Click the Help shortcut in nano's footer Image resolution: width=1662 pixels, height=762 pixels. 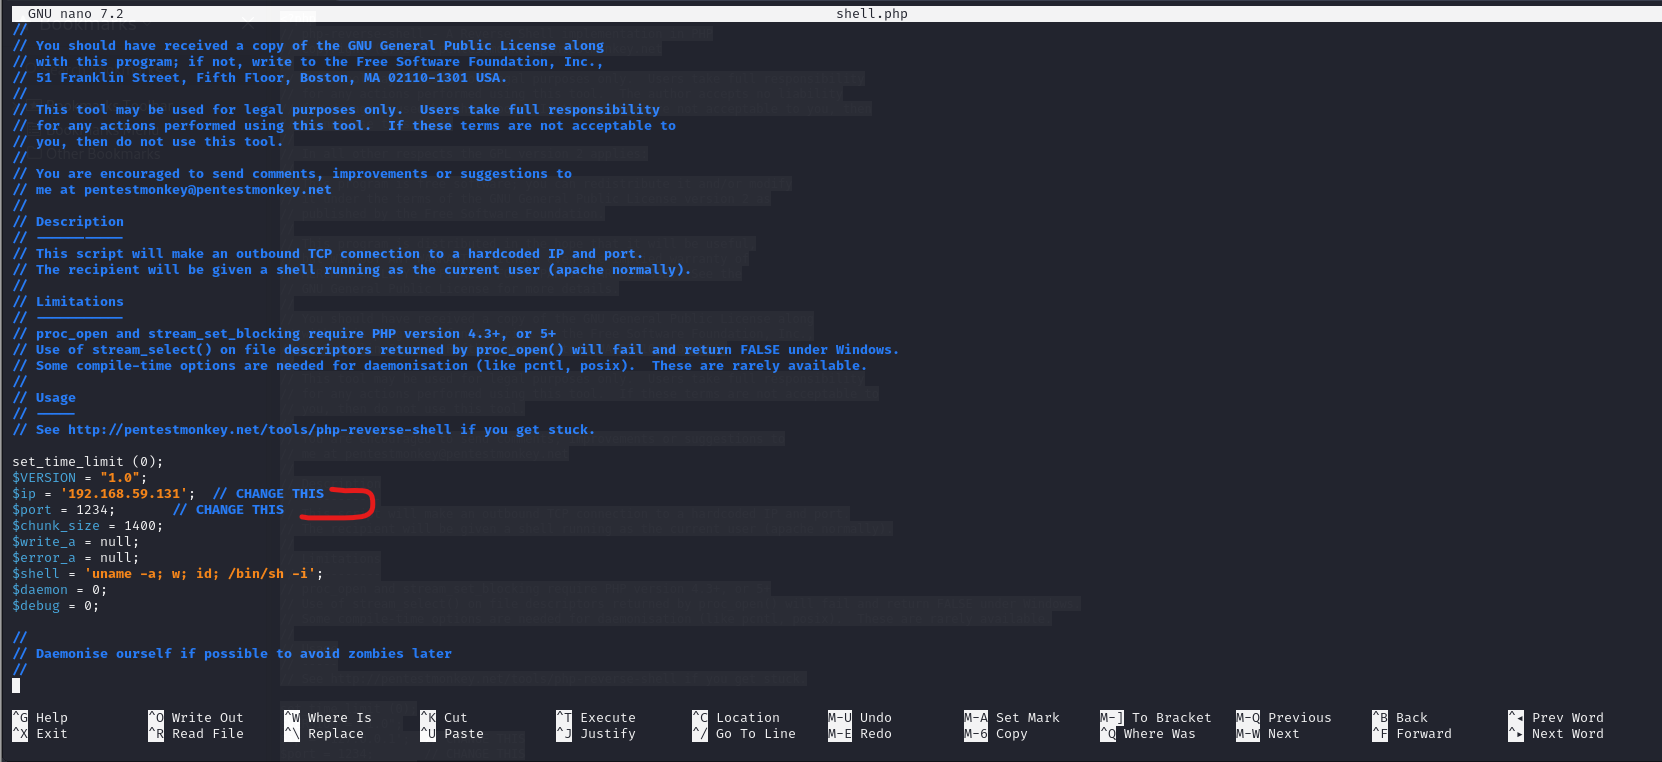pos(40,718)
